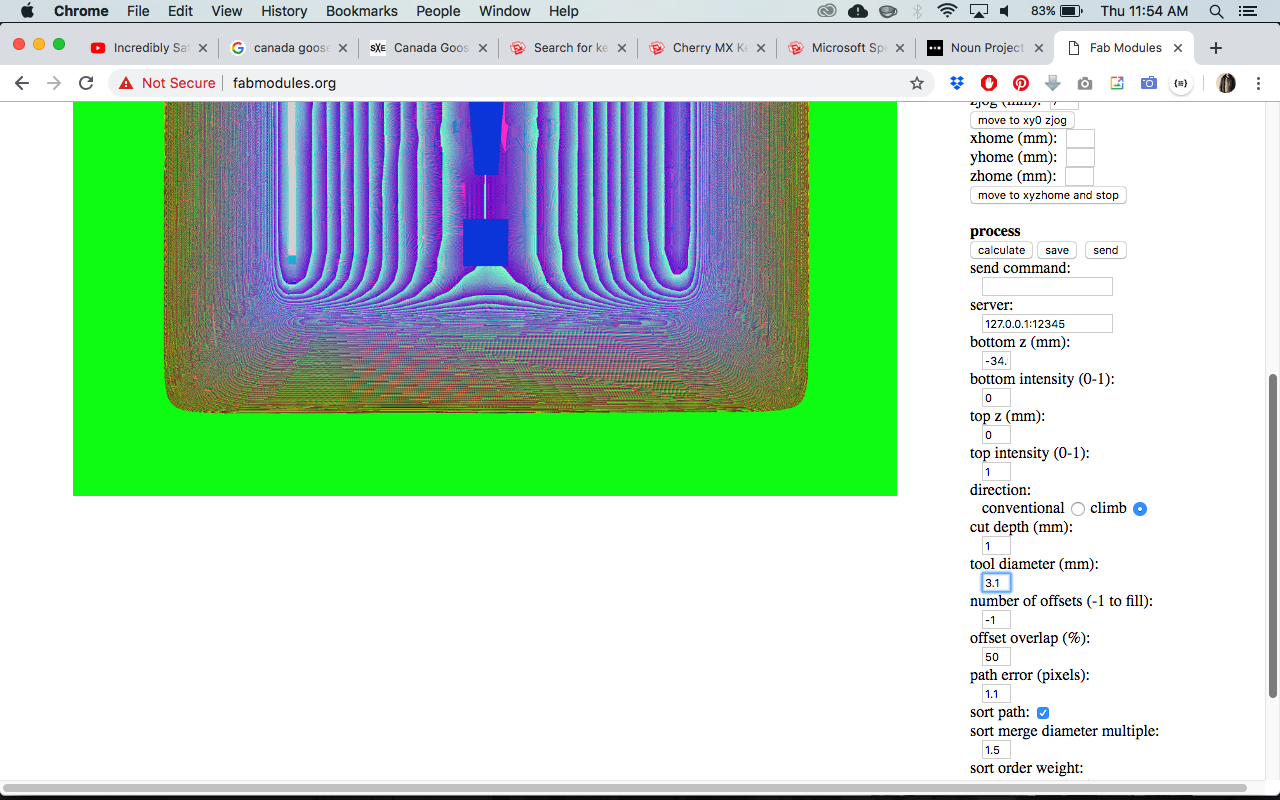This screenshot has height=800, width=1280.
Task: Open the Bookmarks menu
Action: (x=362, y=11)
